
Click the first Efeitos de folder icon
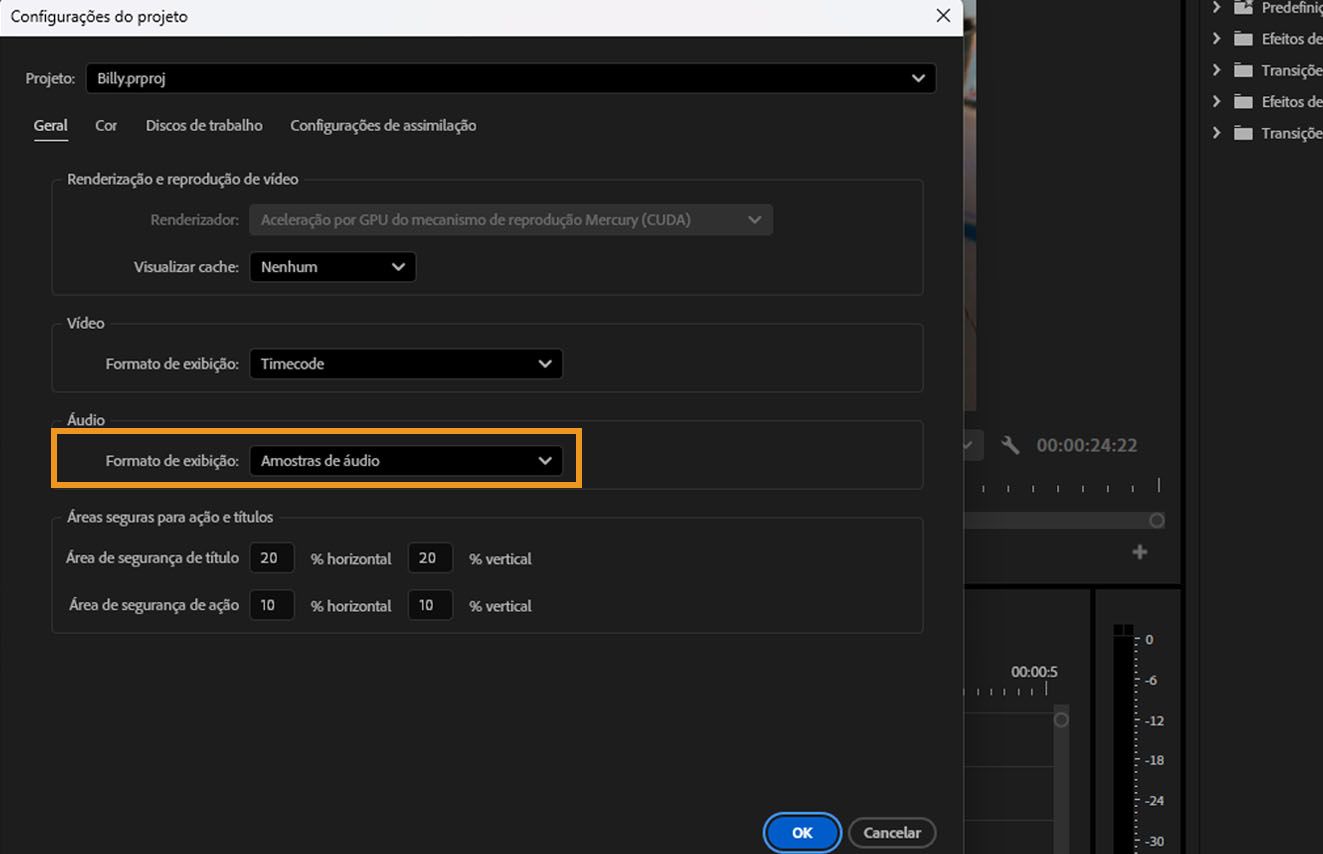pyautogui.click(x=1243, y=38)
